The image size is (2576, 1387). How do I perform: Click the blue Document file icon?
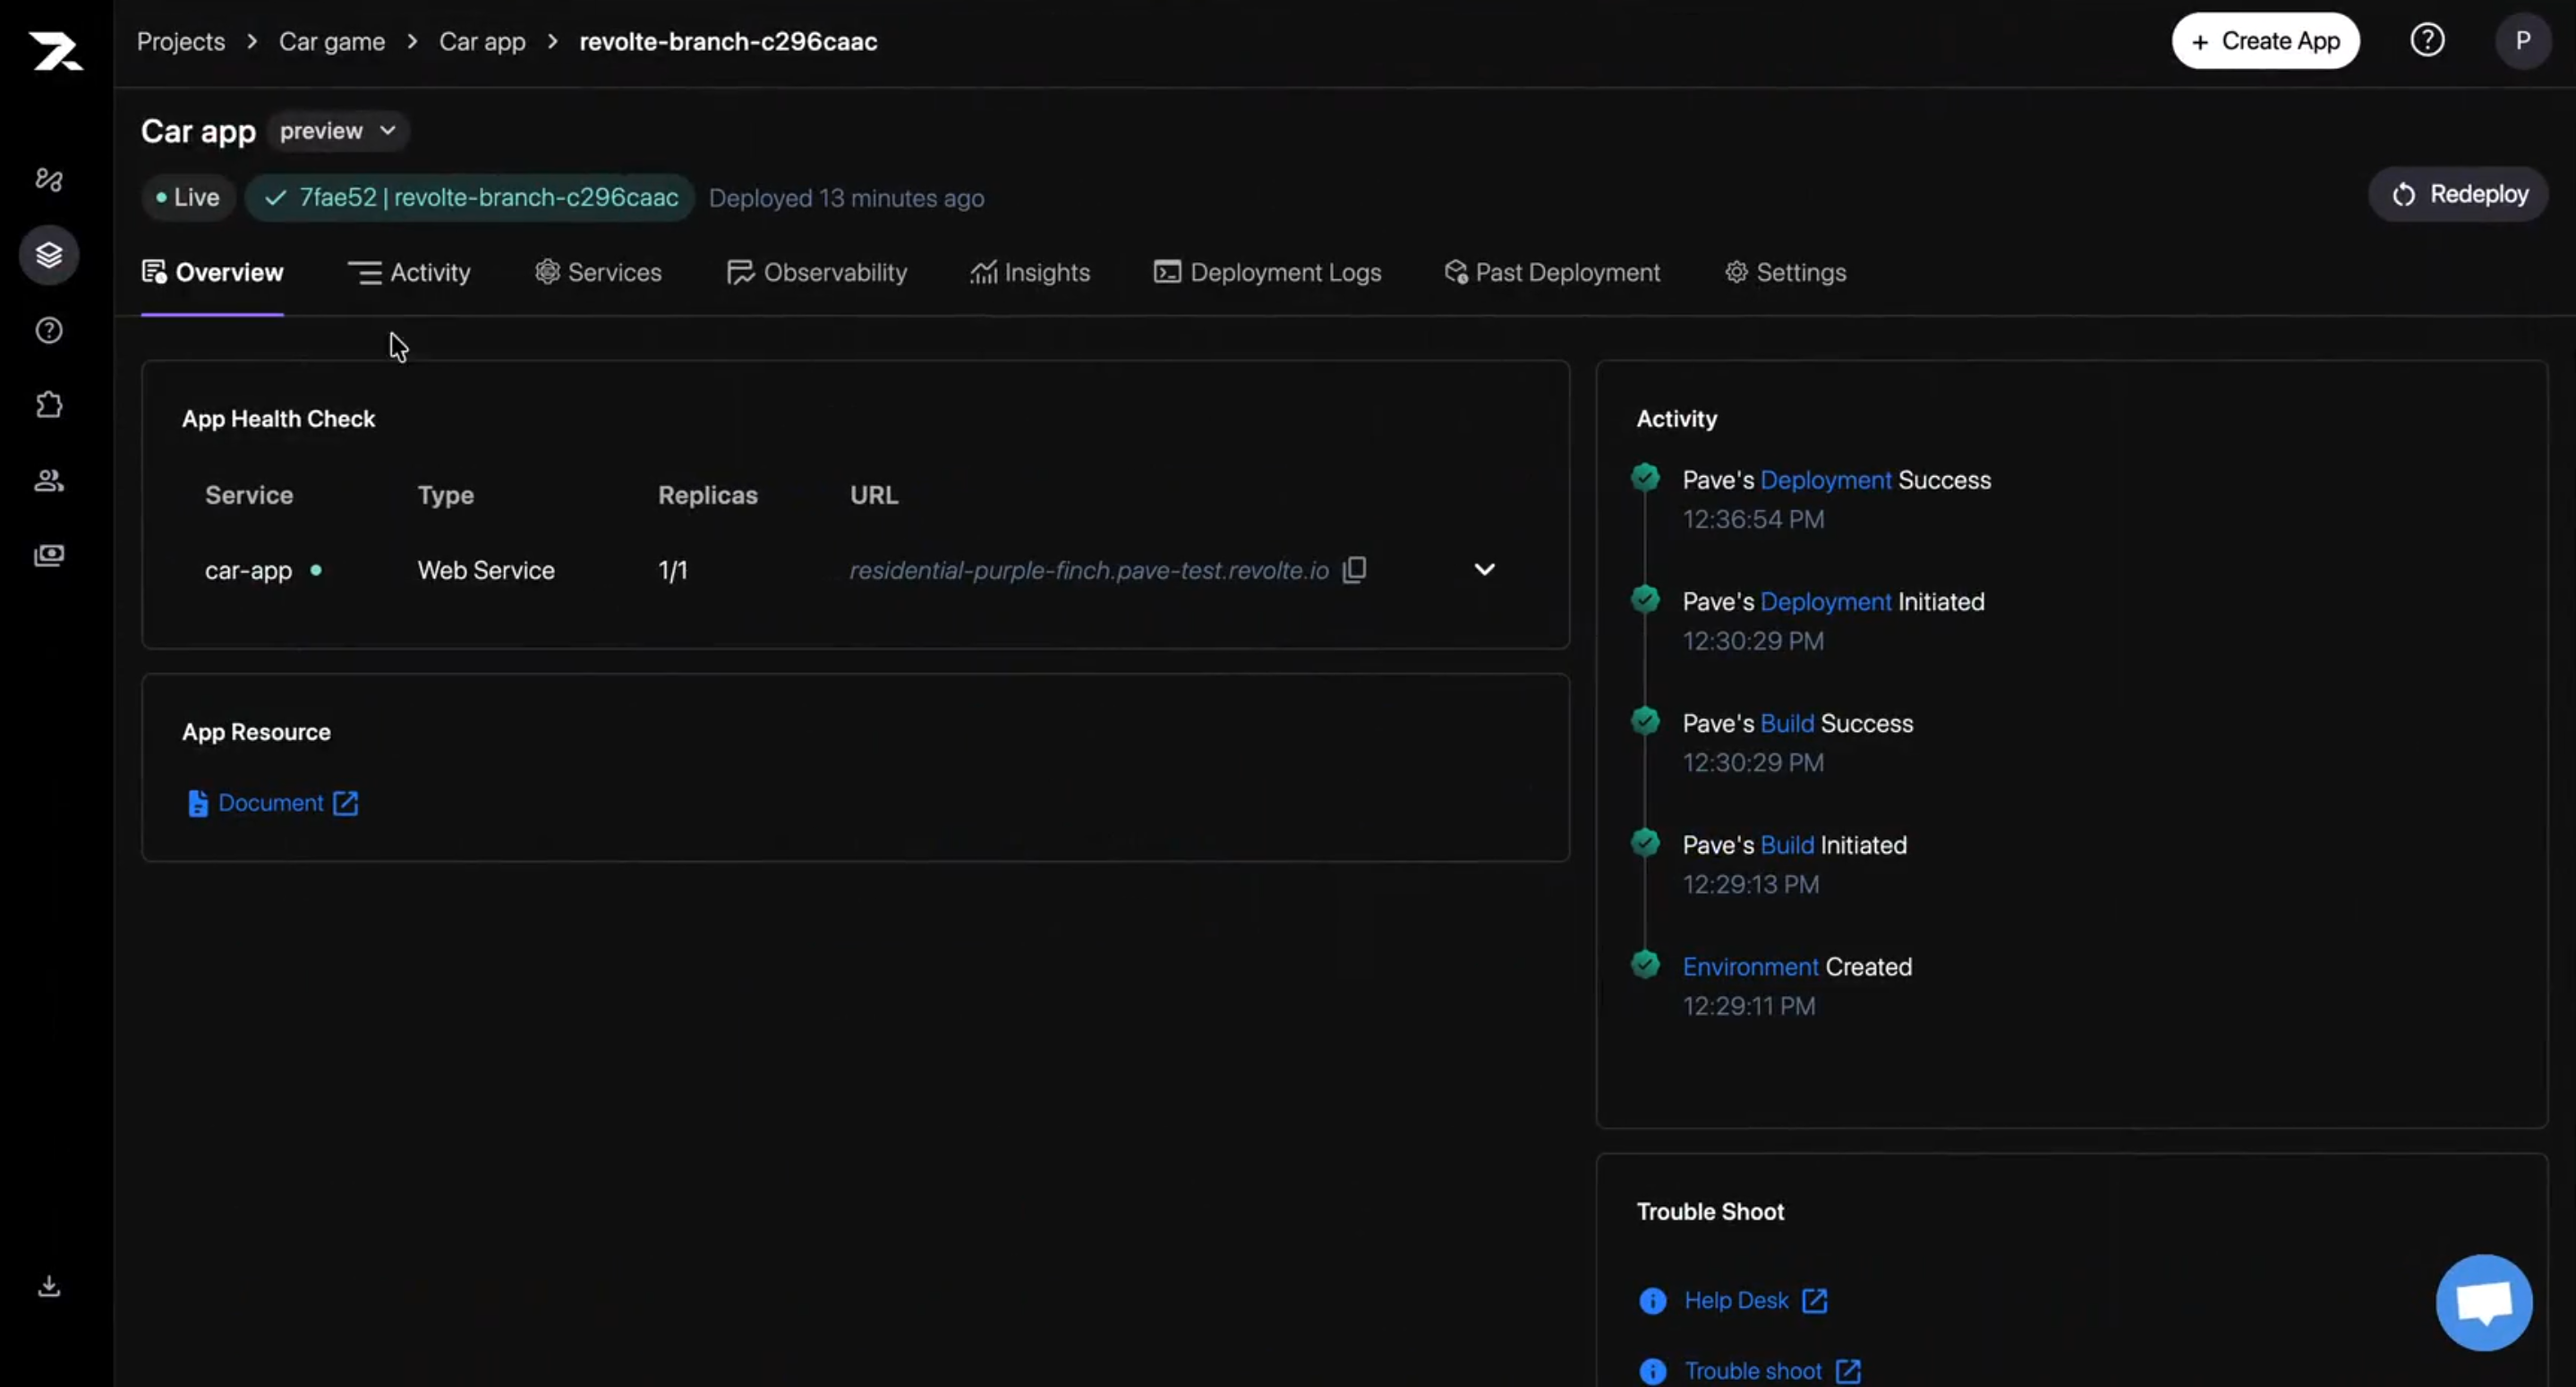pyautogui.click(x=198, y=803)
